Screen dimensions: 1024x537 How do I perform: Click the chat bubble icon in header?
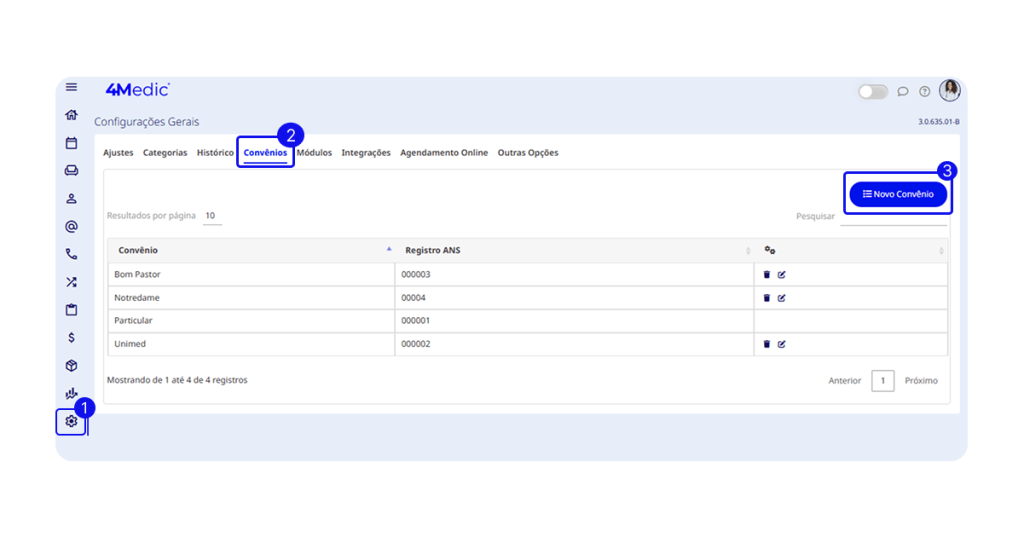[902, 91]
